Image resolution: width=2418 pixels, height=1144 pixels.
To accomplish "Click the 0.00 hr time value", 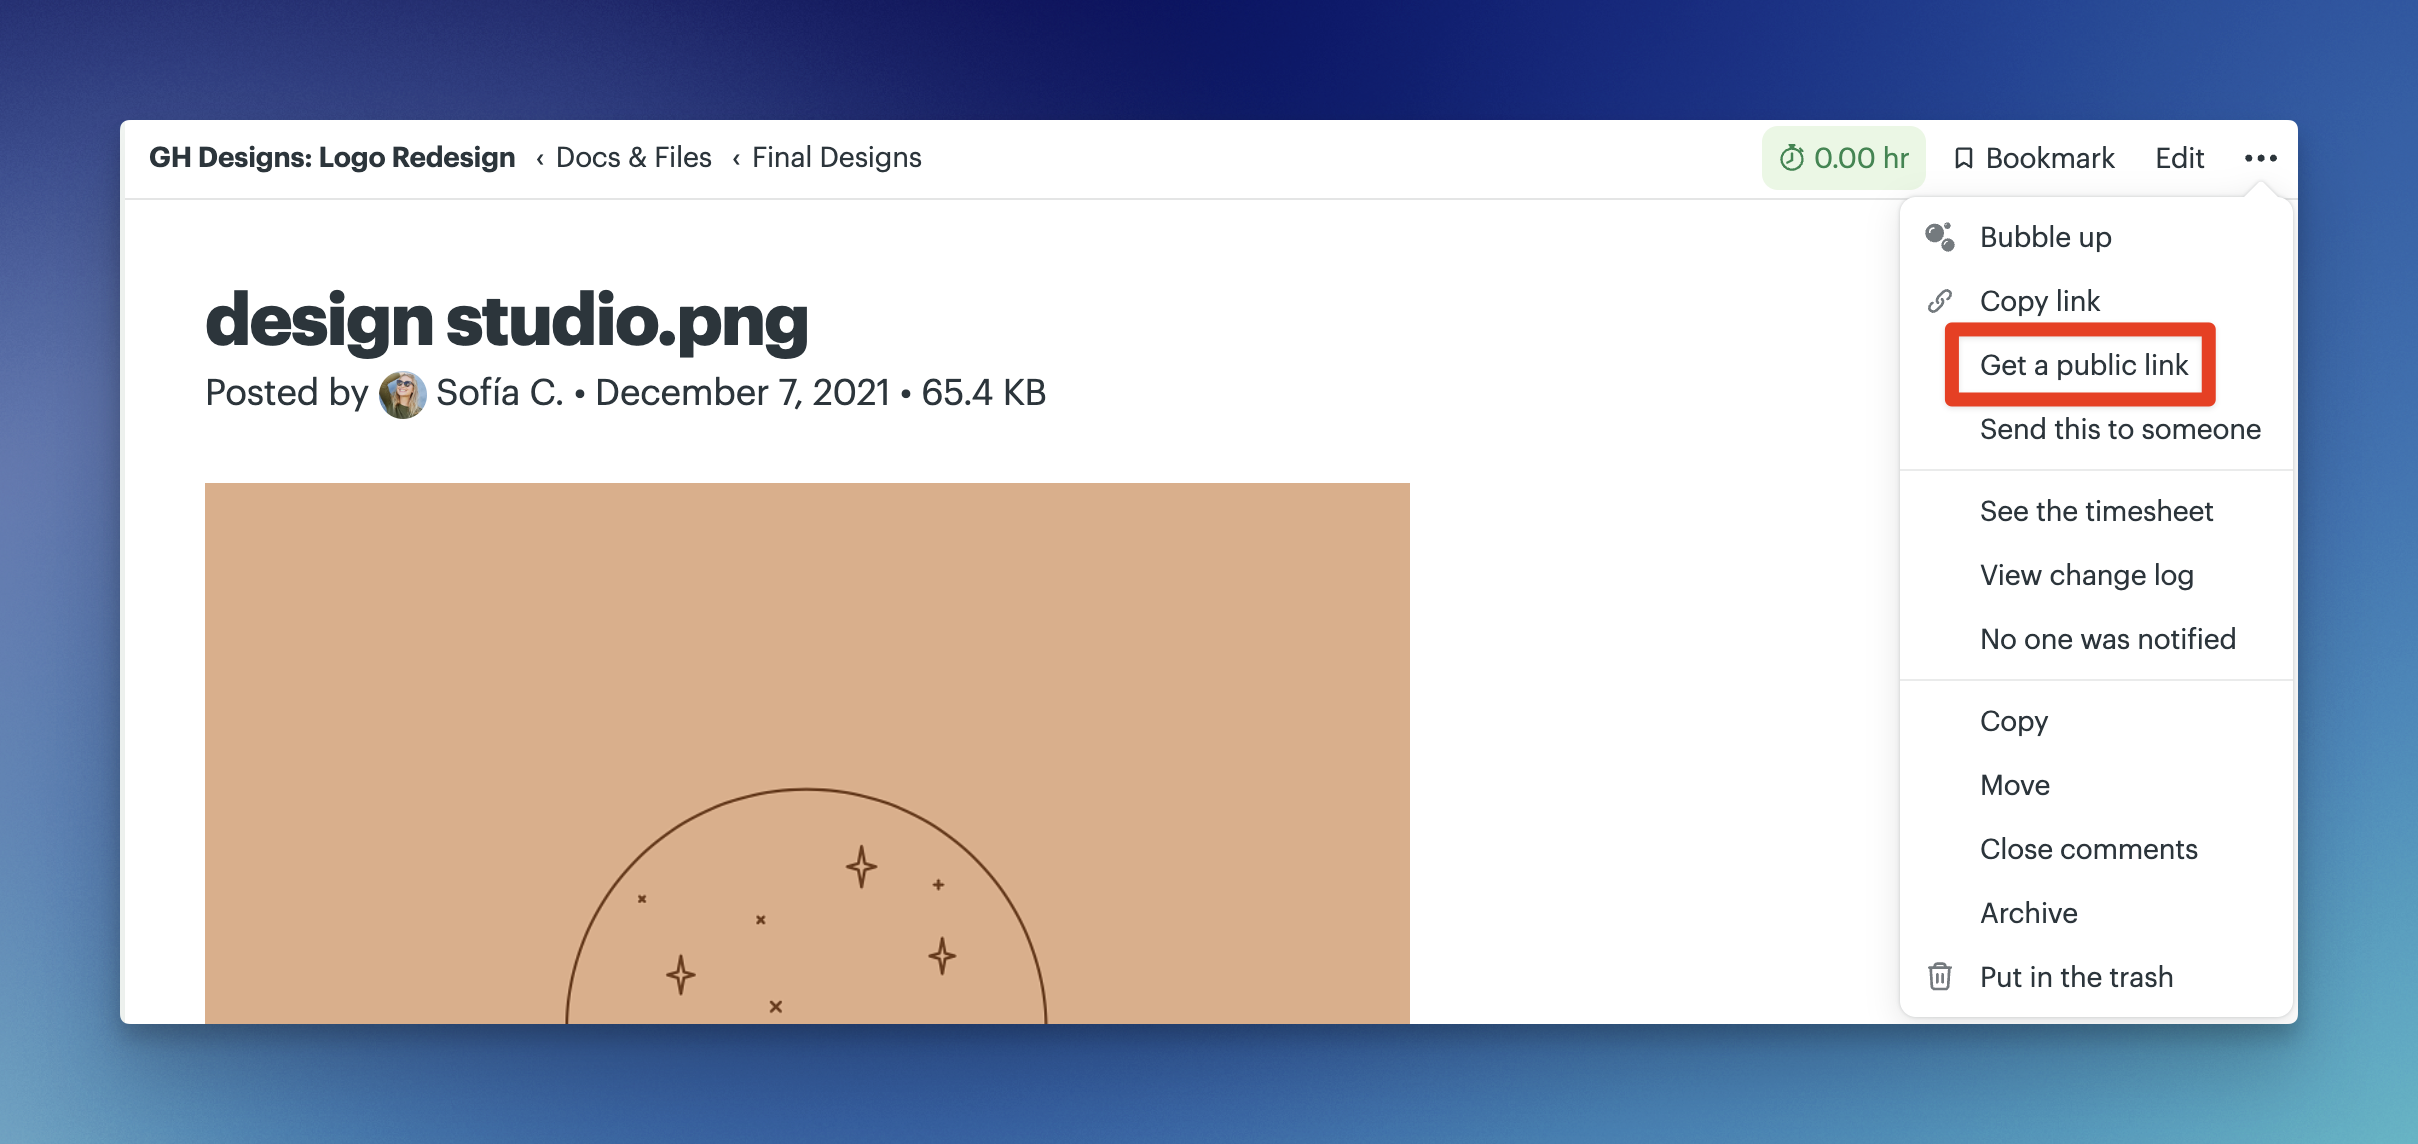I will (1861, 158).
